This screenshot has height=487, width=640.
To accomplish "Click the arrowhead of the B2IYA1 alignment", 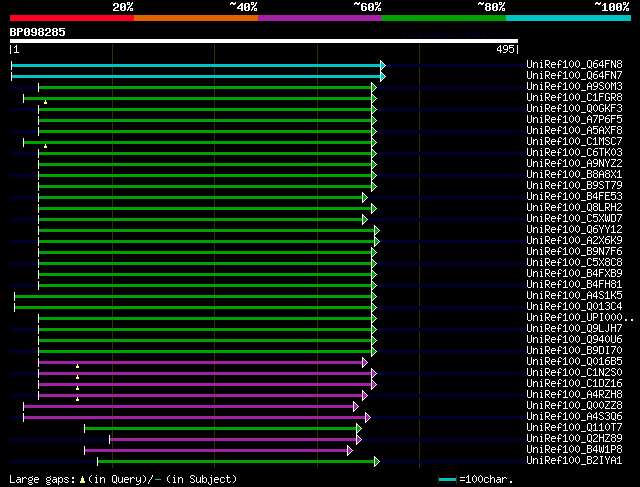I will pos(376,461).
